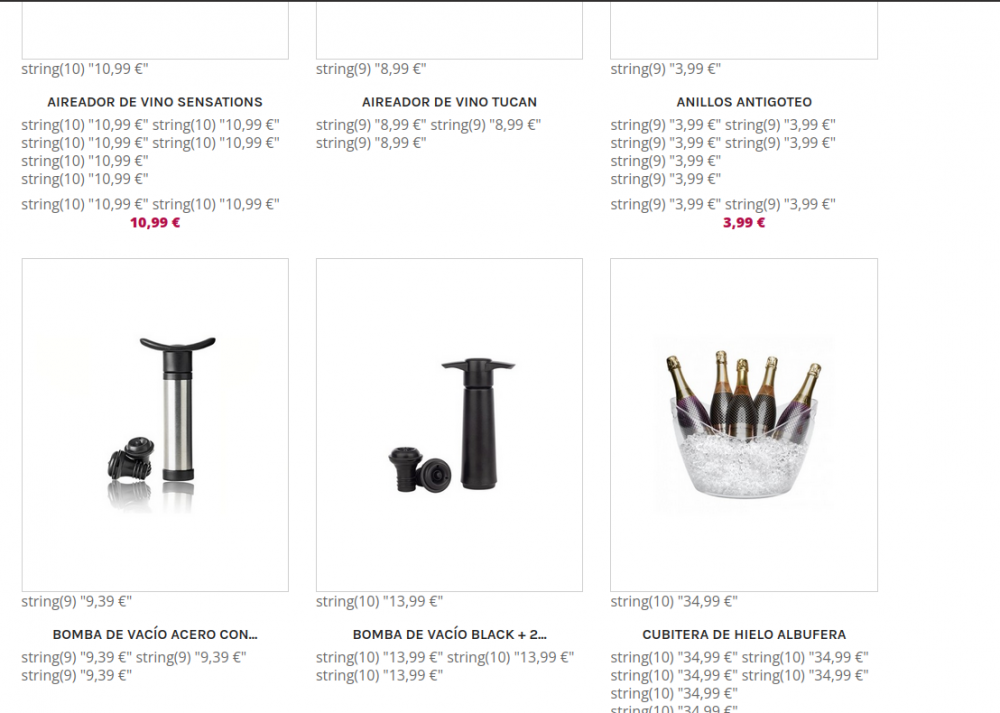Click the Aireador Sensations image frame
The width and height of the screenshot is (1000, 713).
[155, 30]
